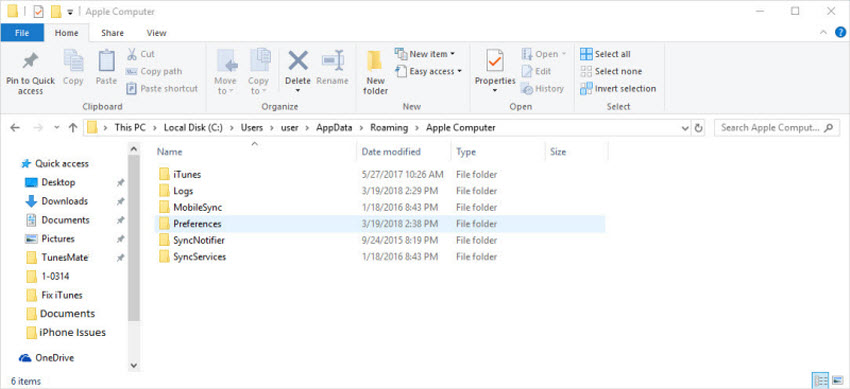Sort by Name column header
Screen dimensions: 850x389
(x=255, y=152)
